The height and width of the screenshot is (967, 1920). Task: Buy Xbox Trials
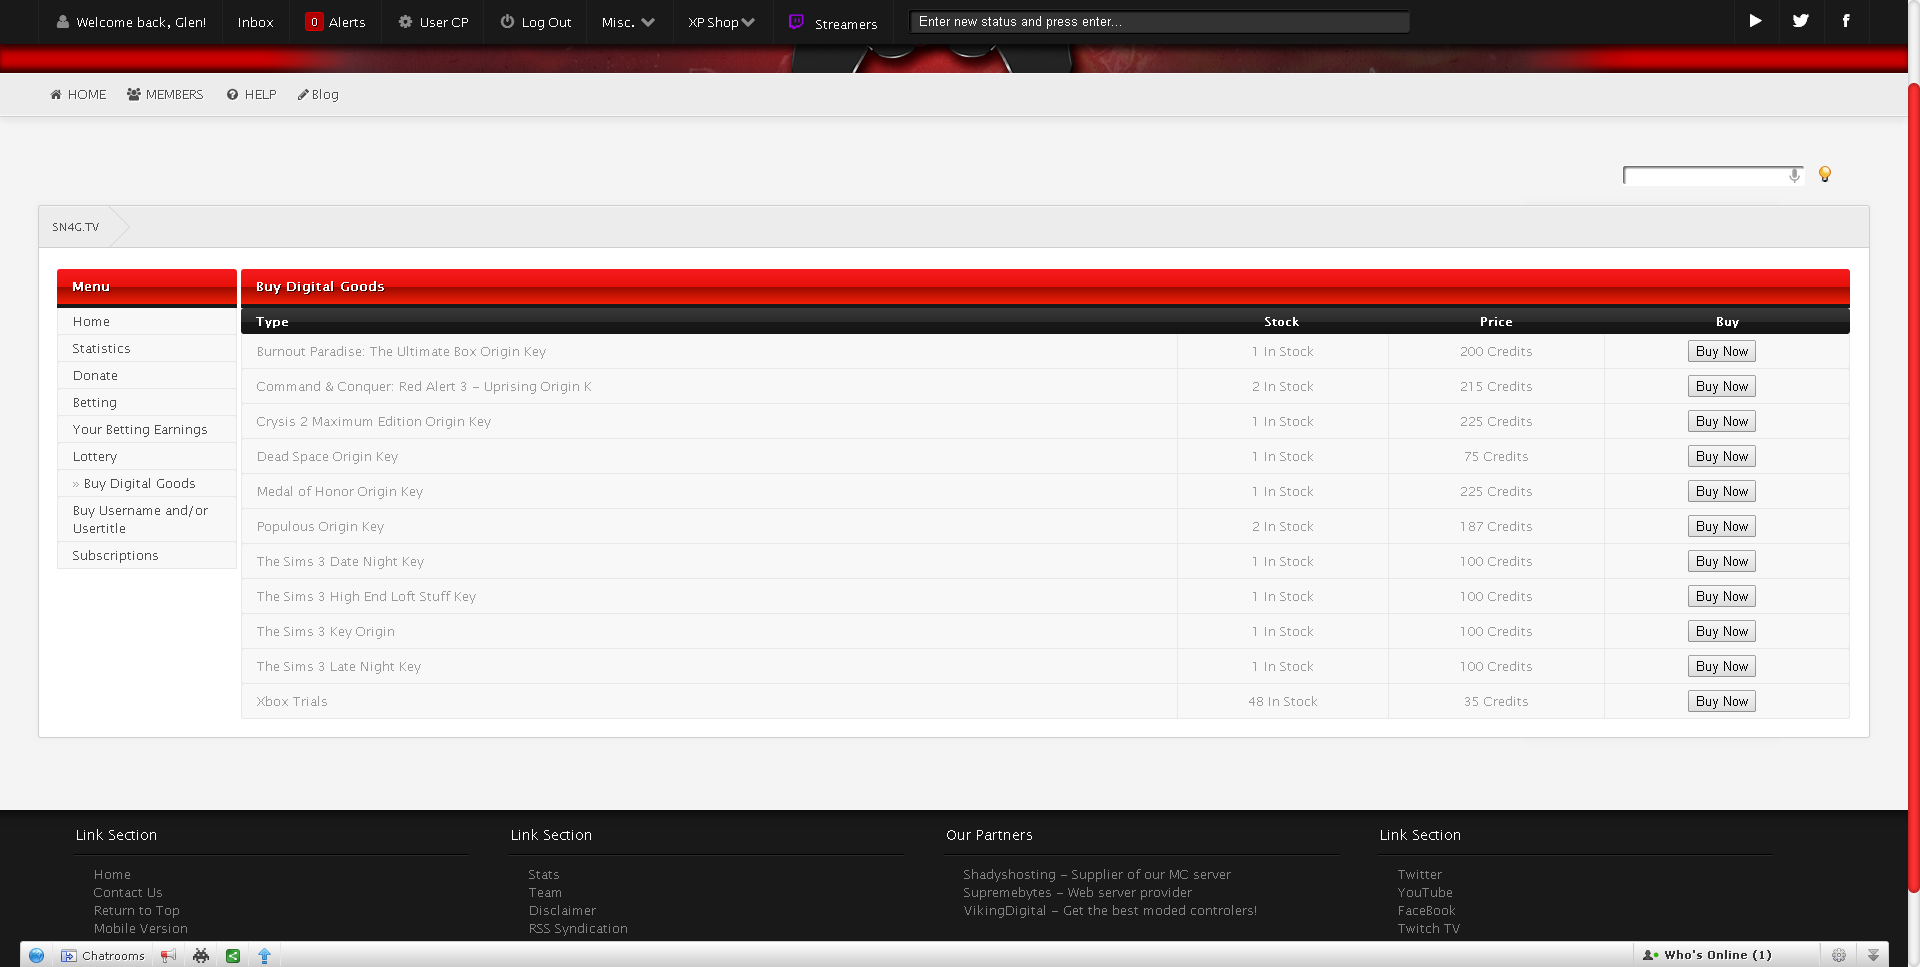tap(1722, 701)
